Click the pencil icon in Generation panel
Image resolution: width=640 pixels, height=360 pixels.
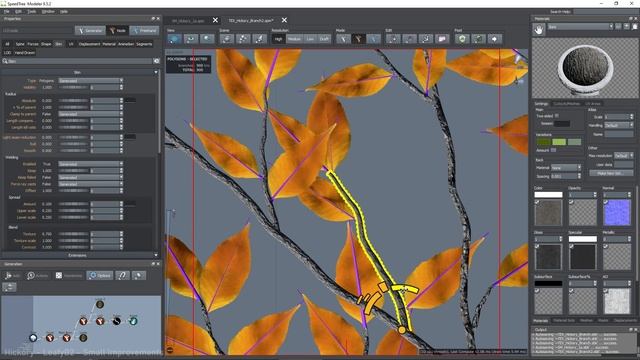coord(138,276)
